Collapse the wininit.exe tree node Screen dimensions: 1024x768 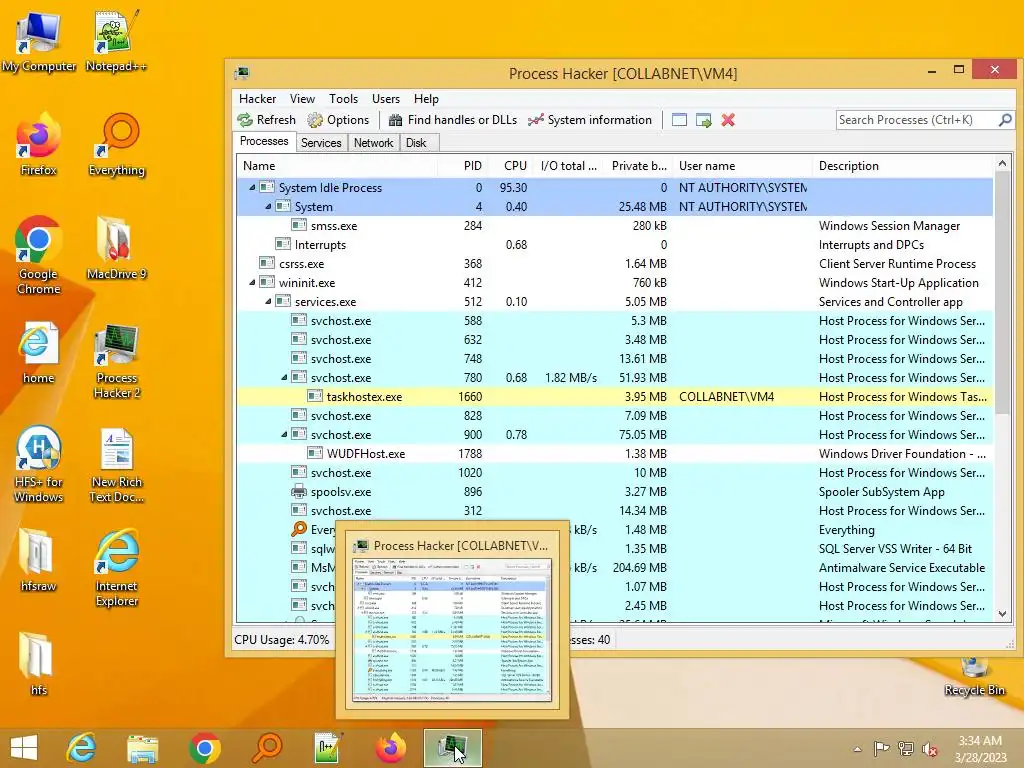click(x=252, y=283)
